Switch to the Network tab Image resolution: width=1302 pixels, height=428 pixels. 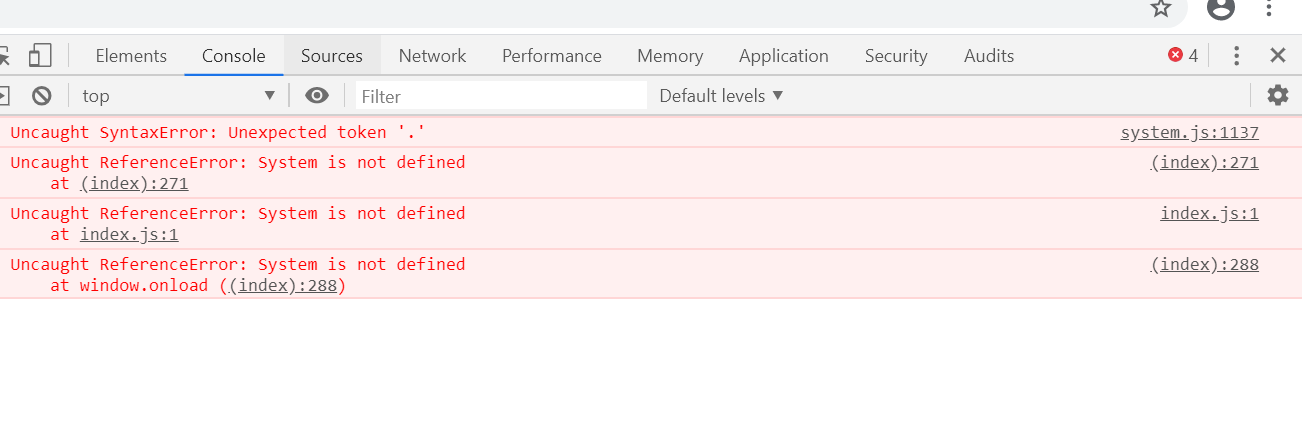432,56
